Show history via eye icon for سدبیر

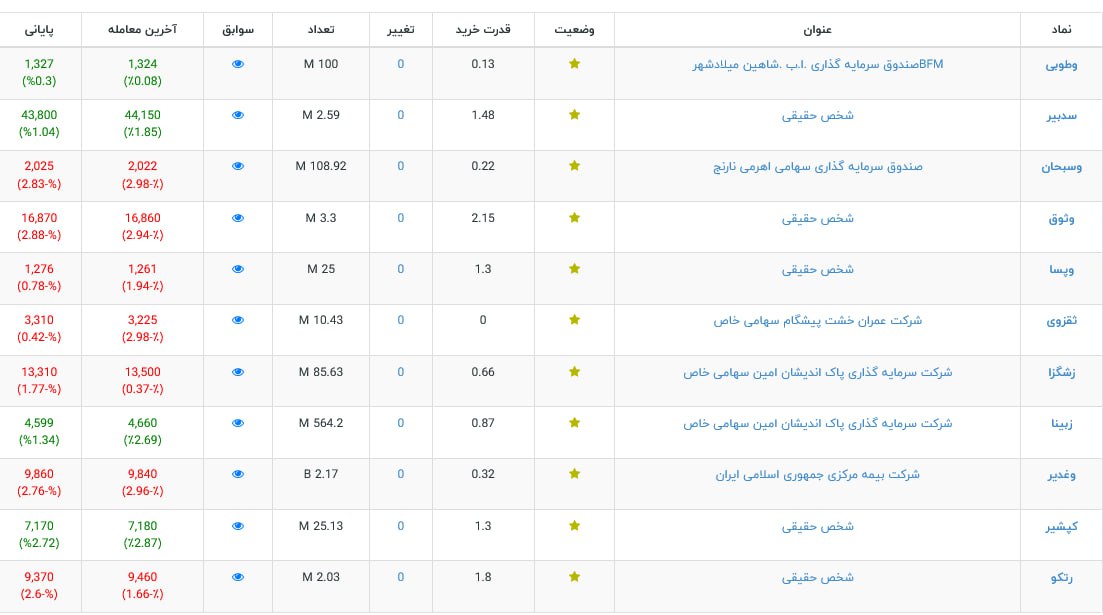click(x=238, y=115)
